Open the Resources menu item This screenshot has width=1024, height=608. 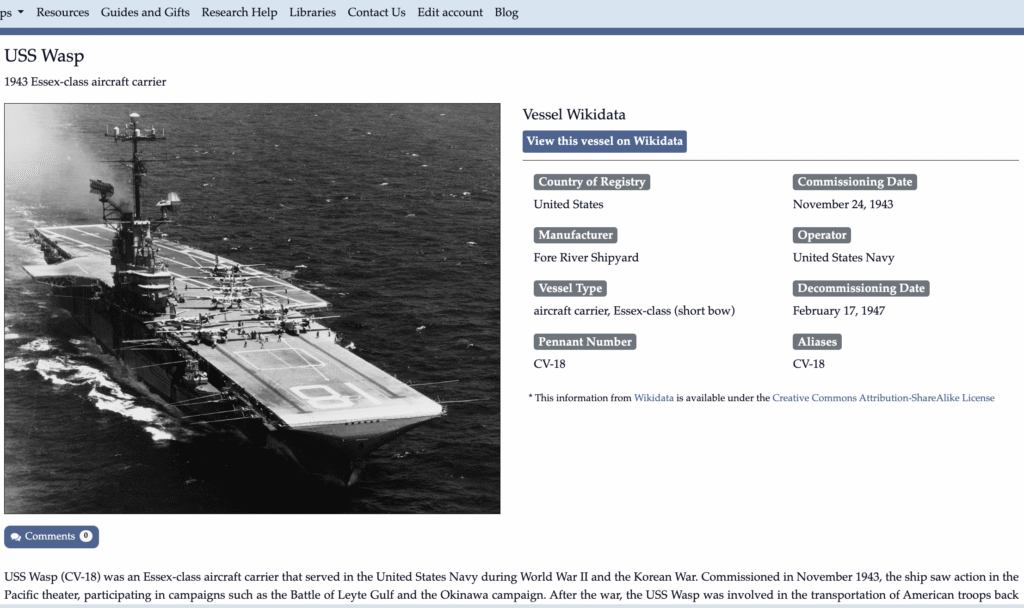point(62,12)
